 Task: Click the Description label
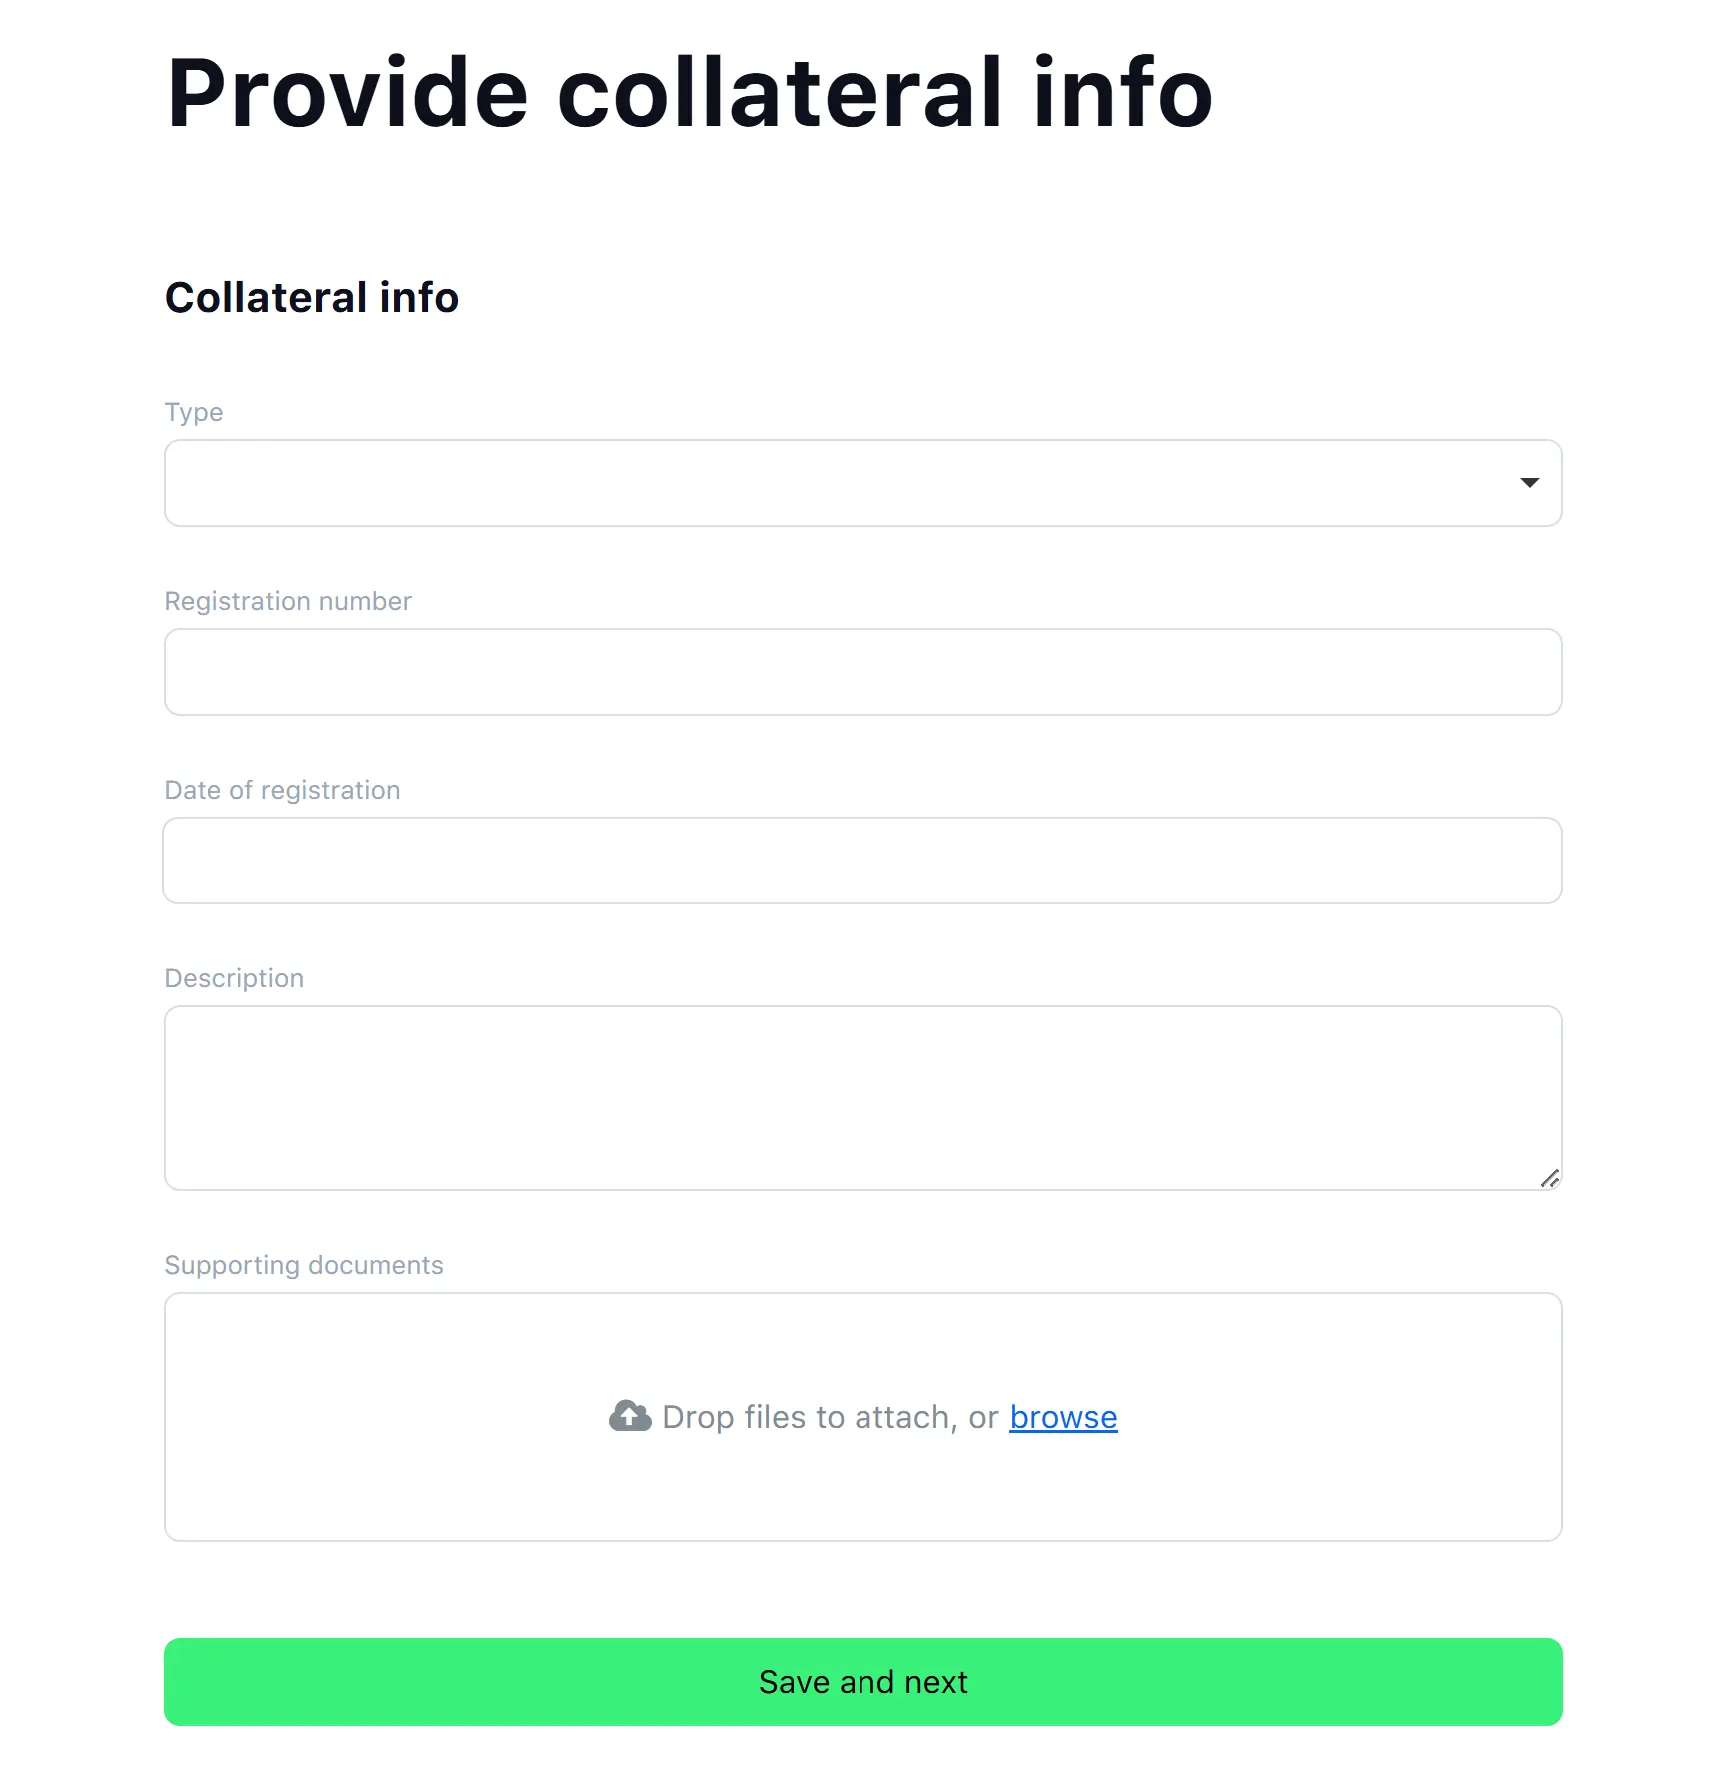[234, 978]
